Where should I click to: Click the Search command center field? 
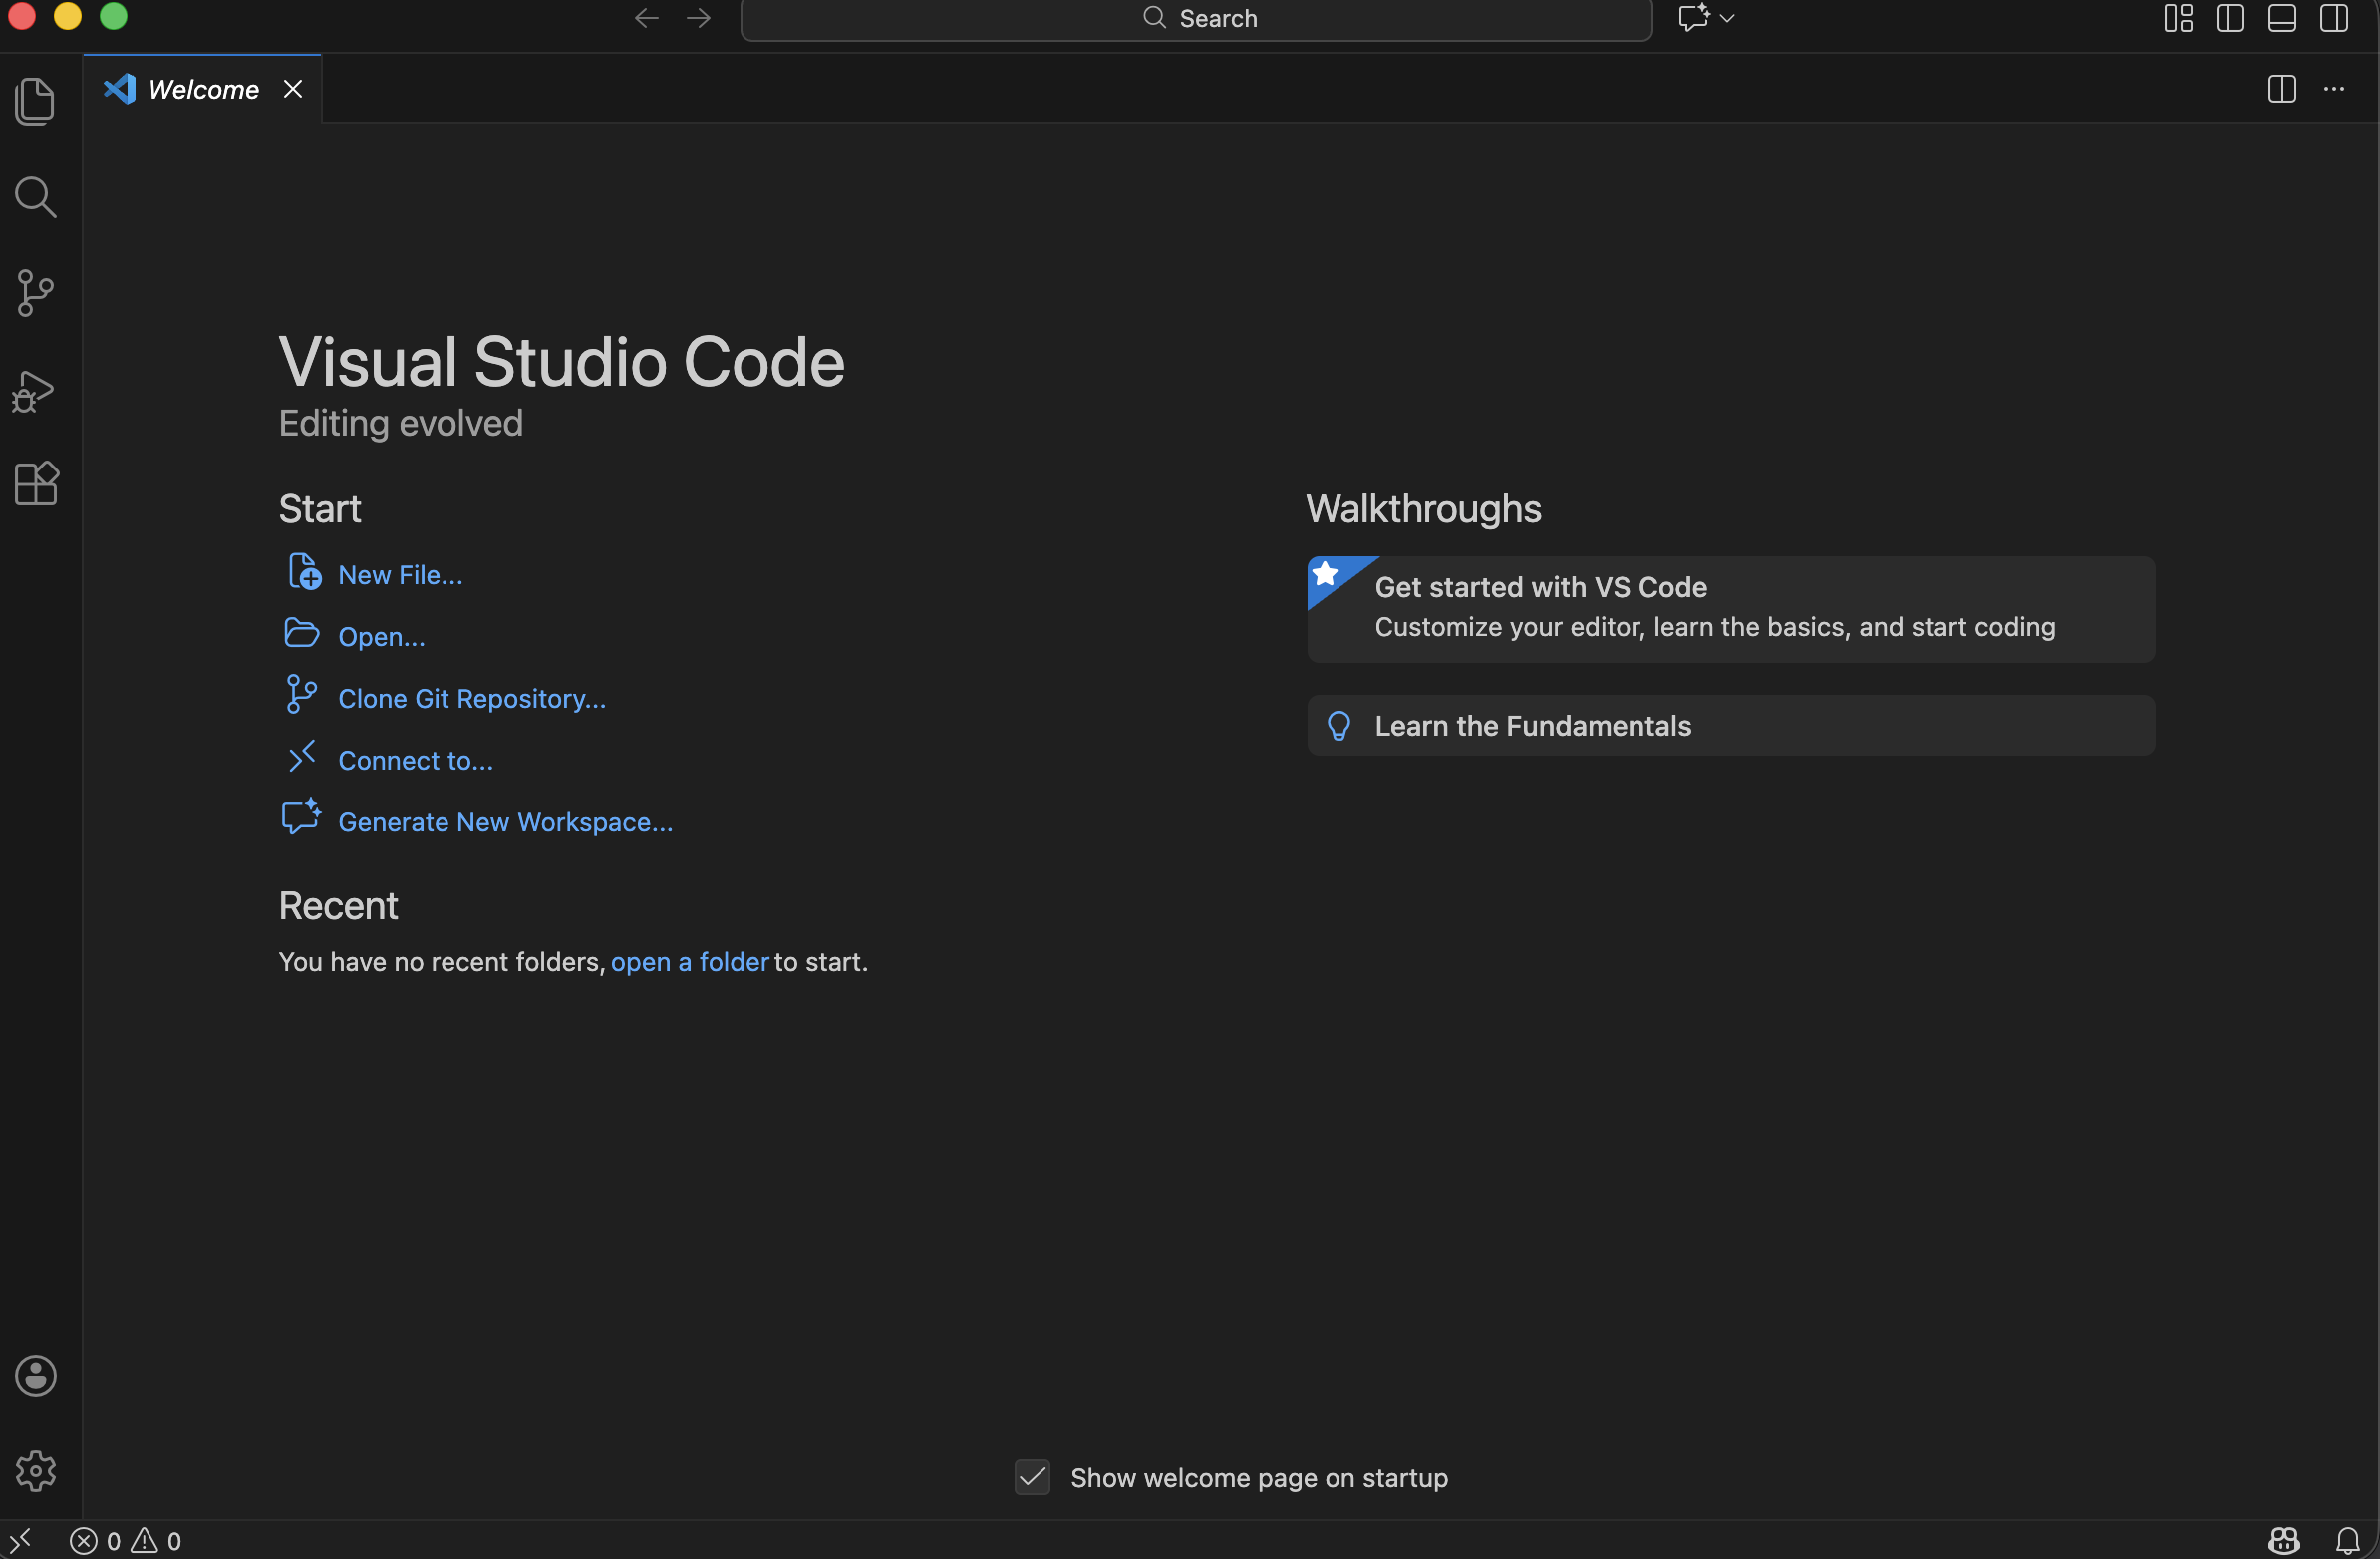coord(1196,18)
